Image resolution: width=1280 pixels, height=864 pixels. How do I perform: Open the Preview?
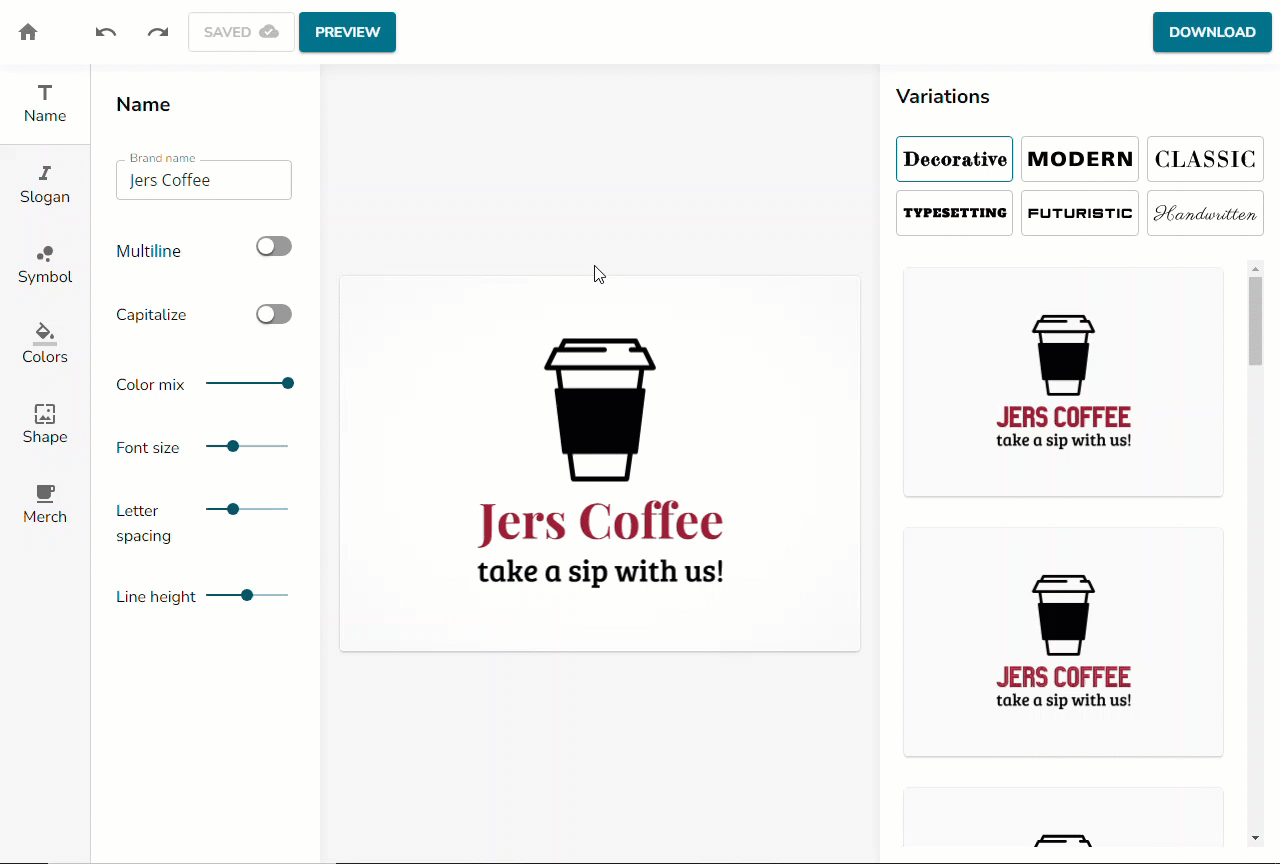(x=347, y=32)
